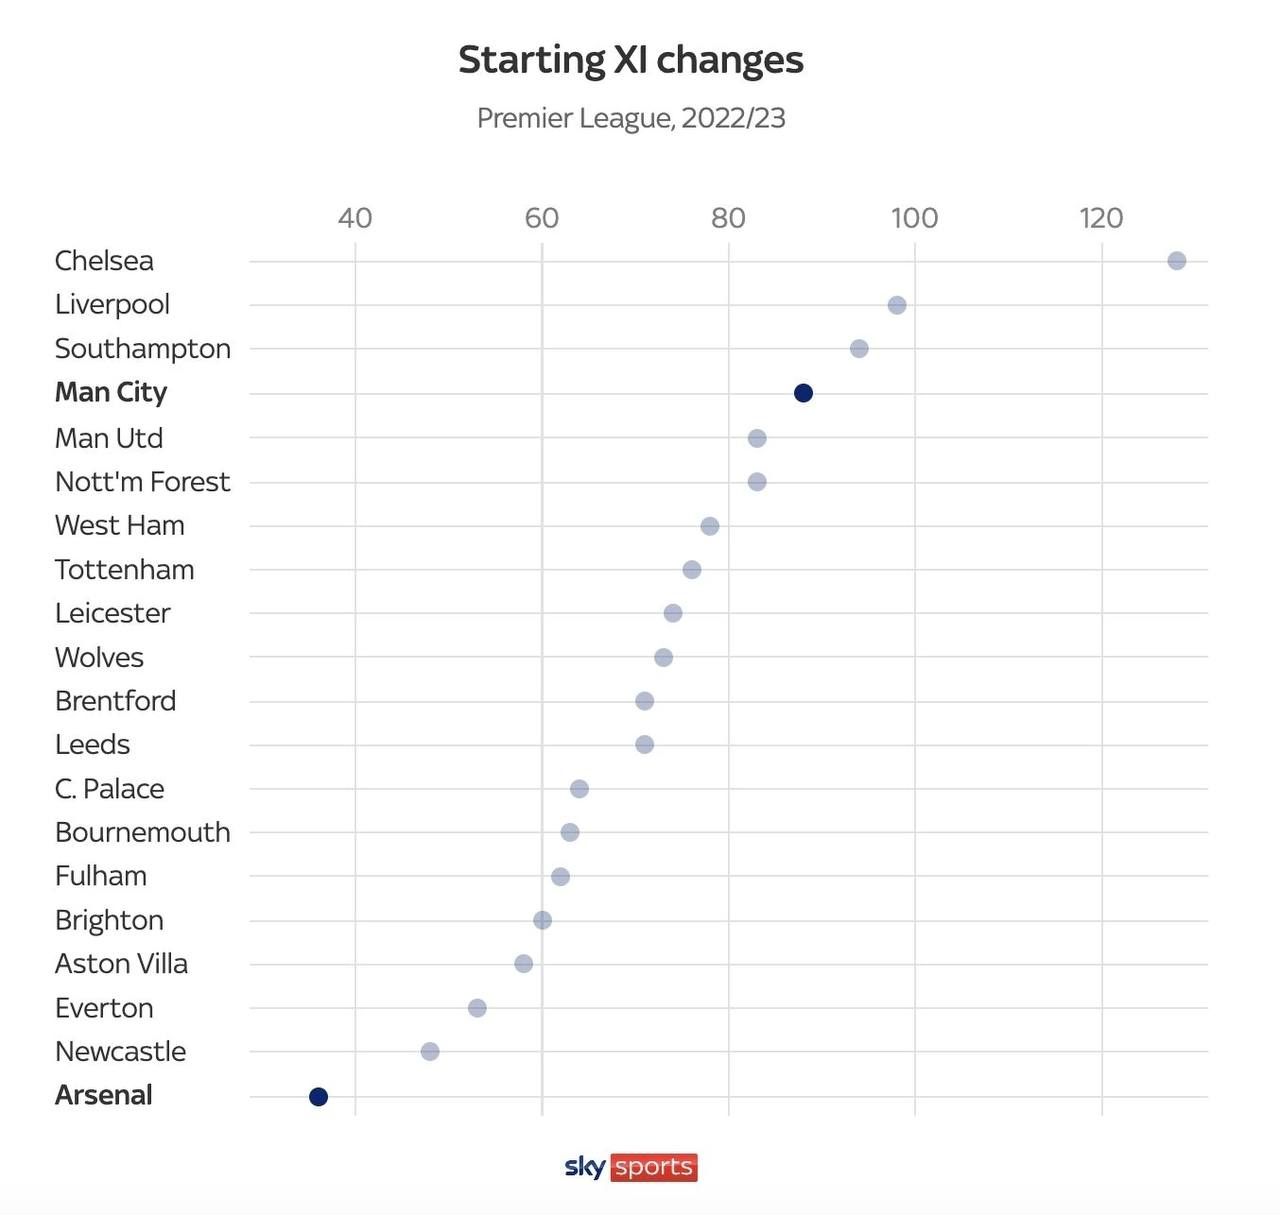The image size is (1280, 1215).
Task: Click the bold Arsenal team label
Action: pos(104,1095)
